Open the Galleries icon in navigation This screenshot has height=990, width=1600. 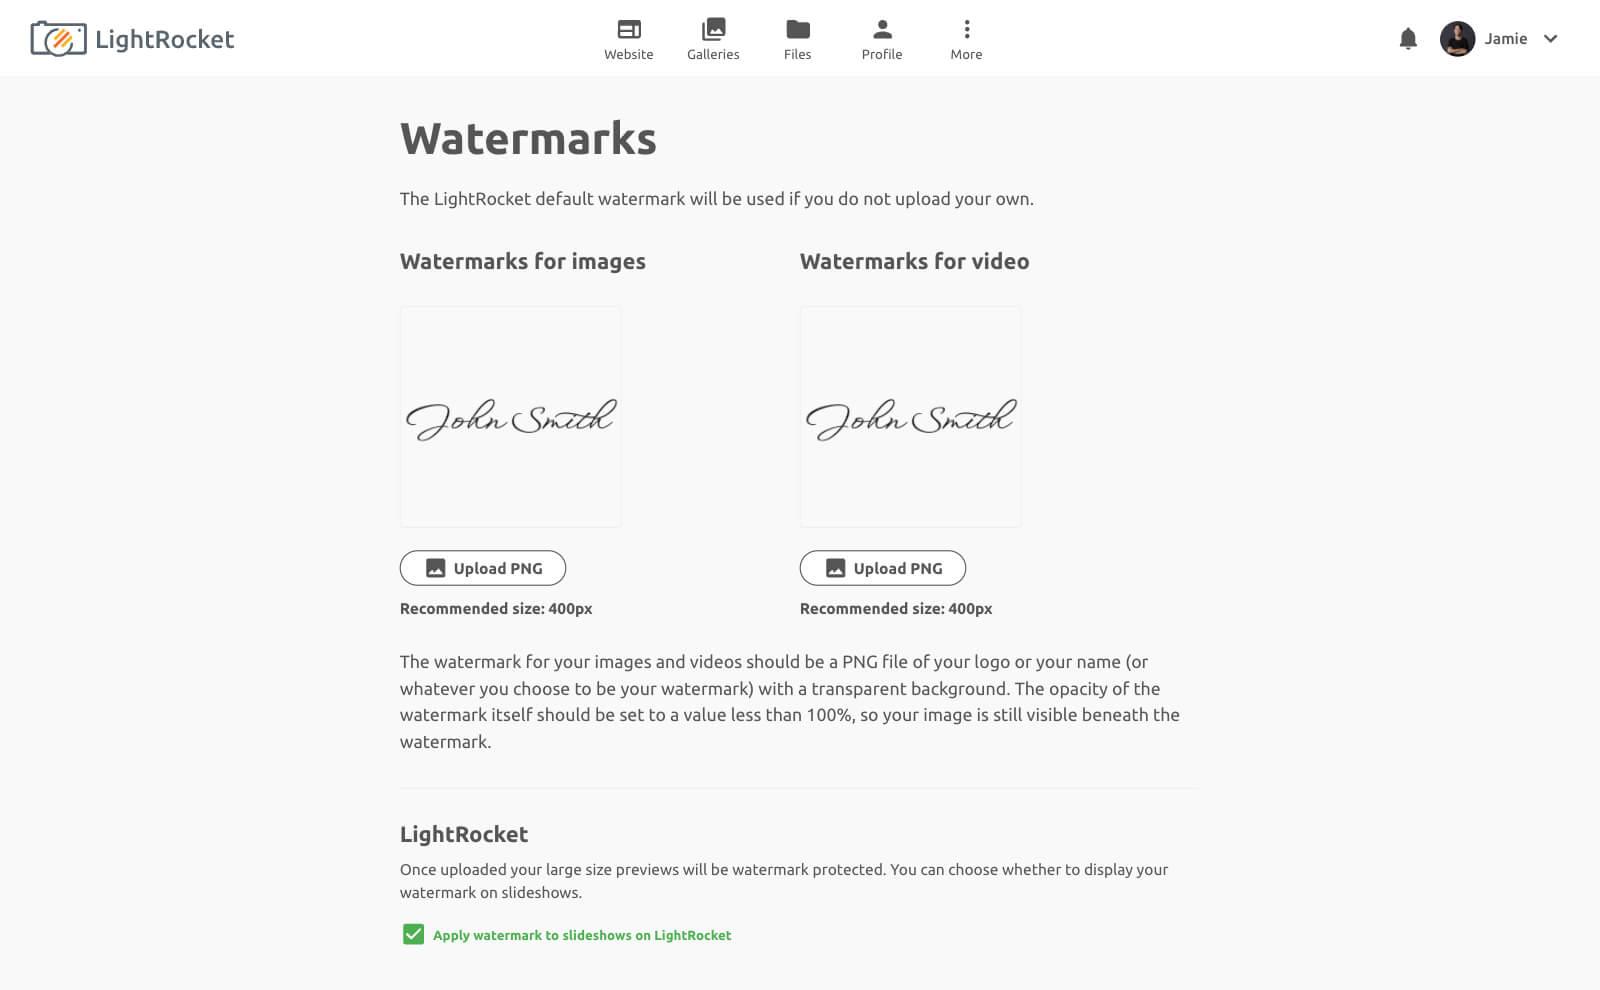(x=713, y=29)
